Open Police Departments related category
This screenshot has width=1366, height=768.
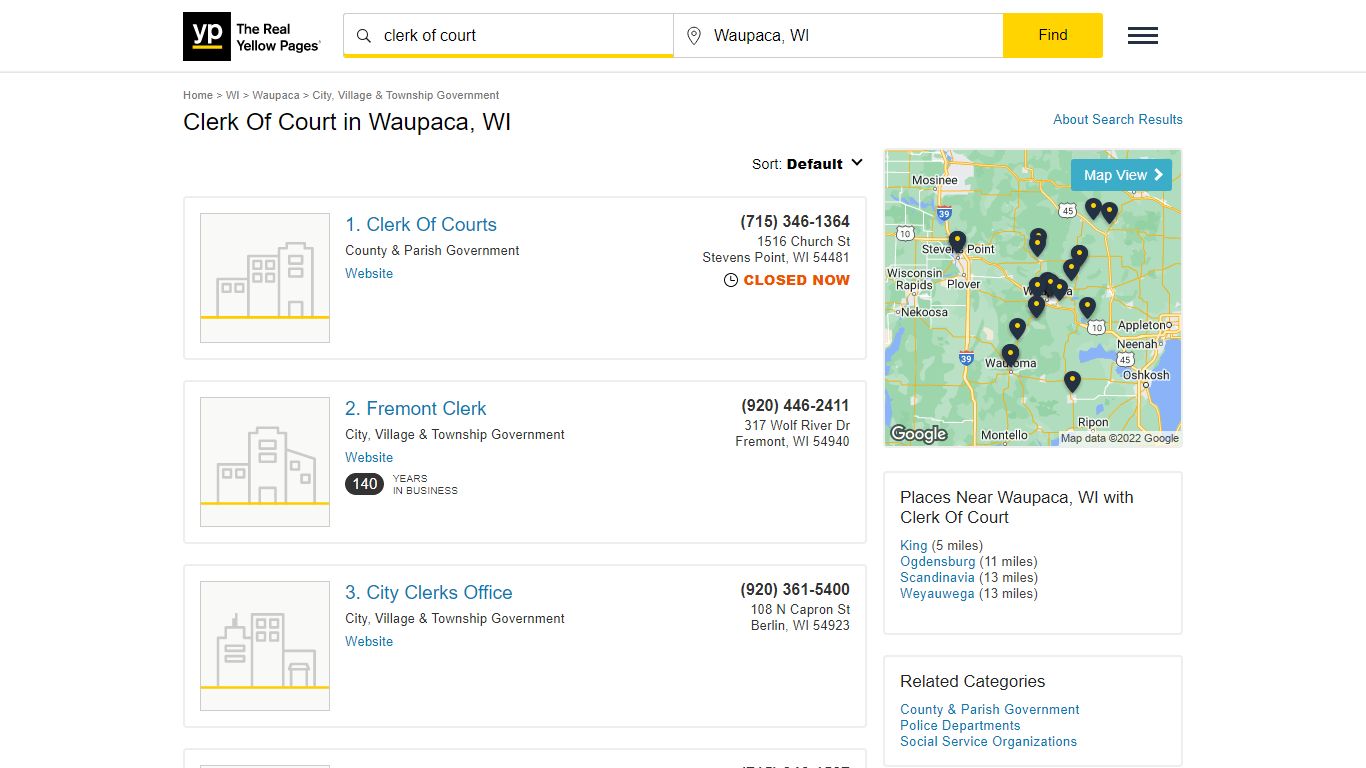click(960, 725)
